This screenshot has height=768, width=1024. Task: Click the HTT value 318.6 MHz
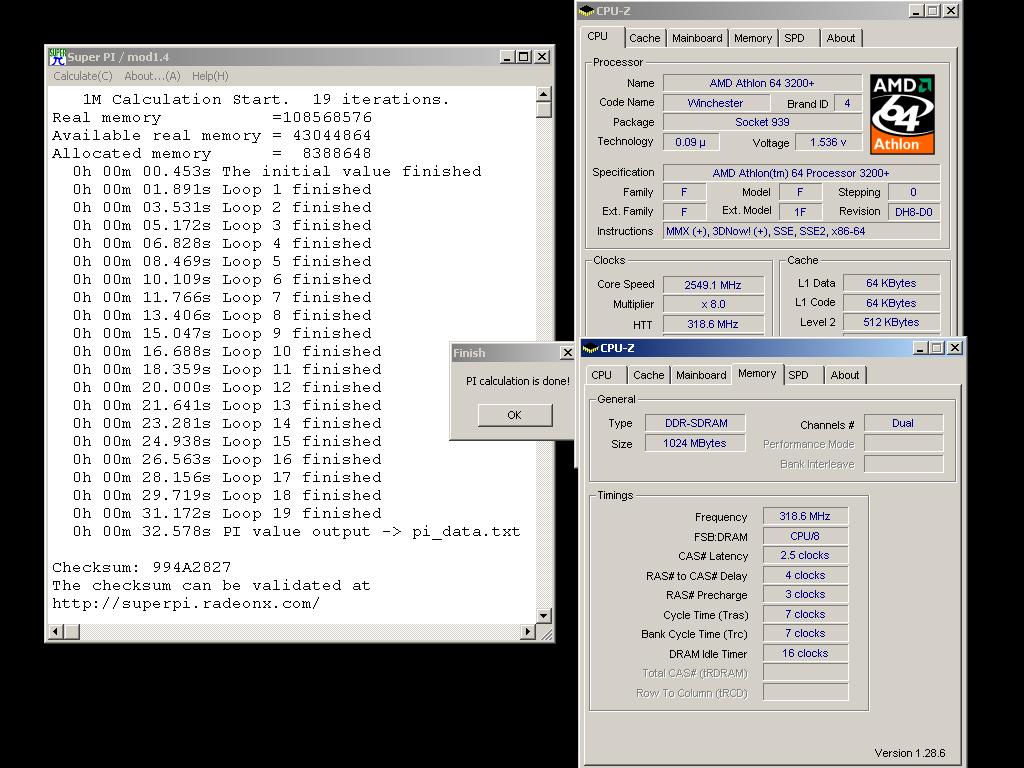713,324
